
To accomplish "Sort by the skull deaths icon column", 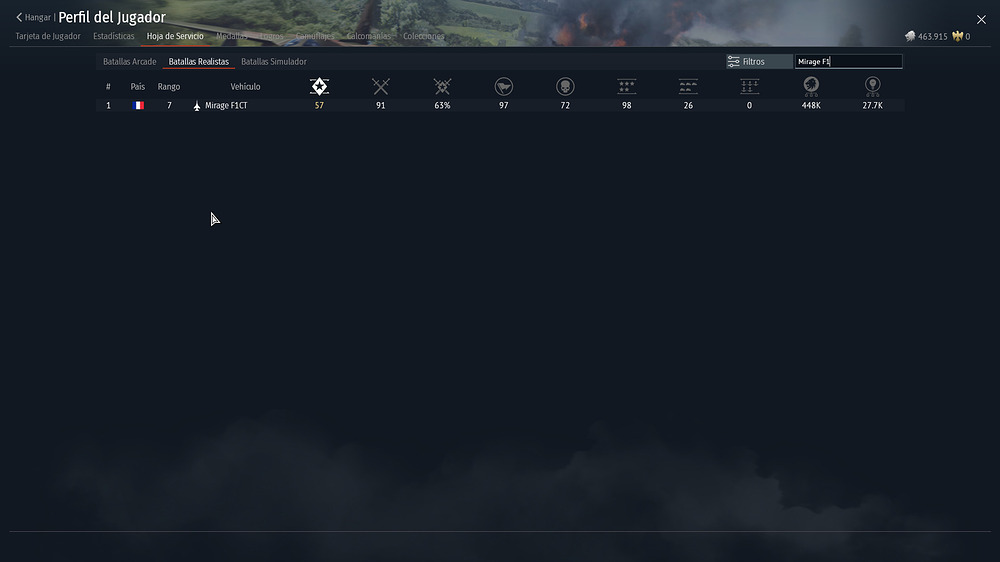I will [565, 86].
